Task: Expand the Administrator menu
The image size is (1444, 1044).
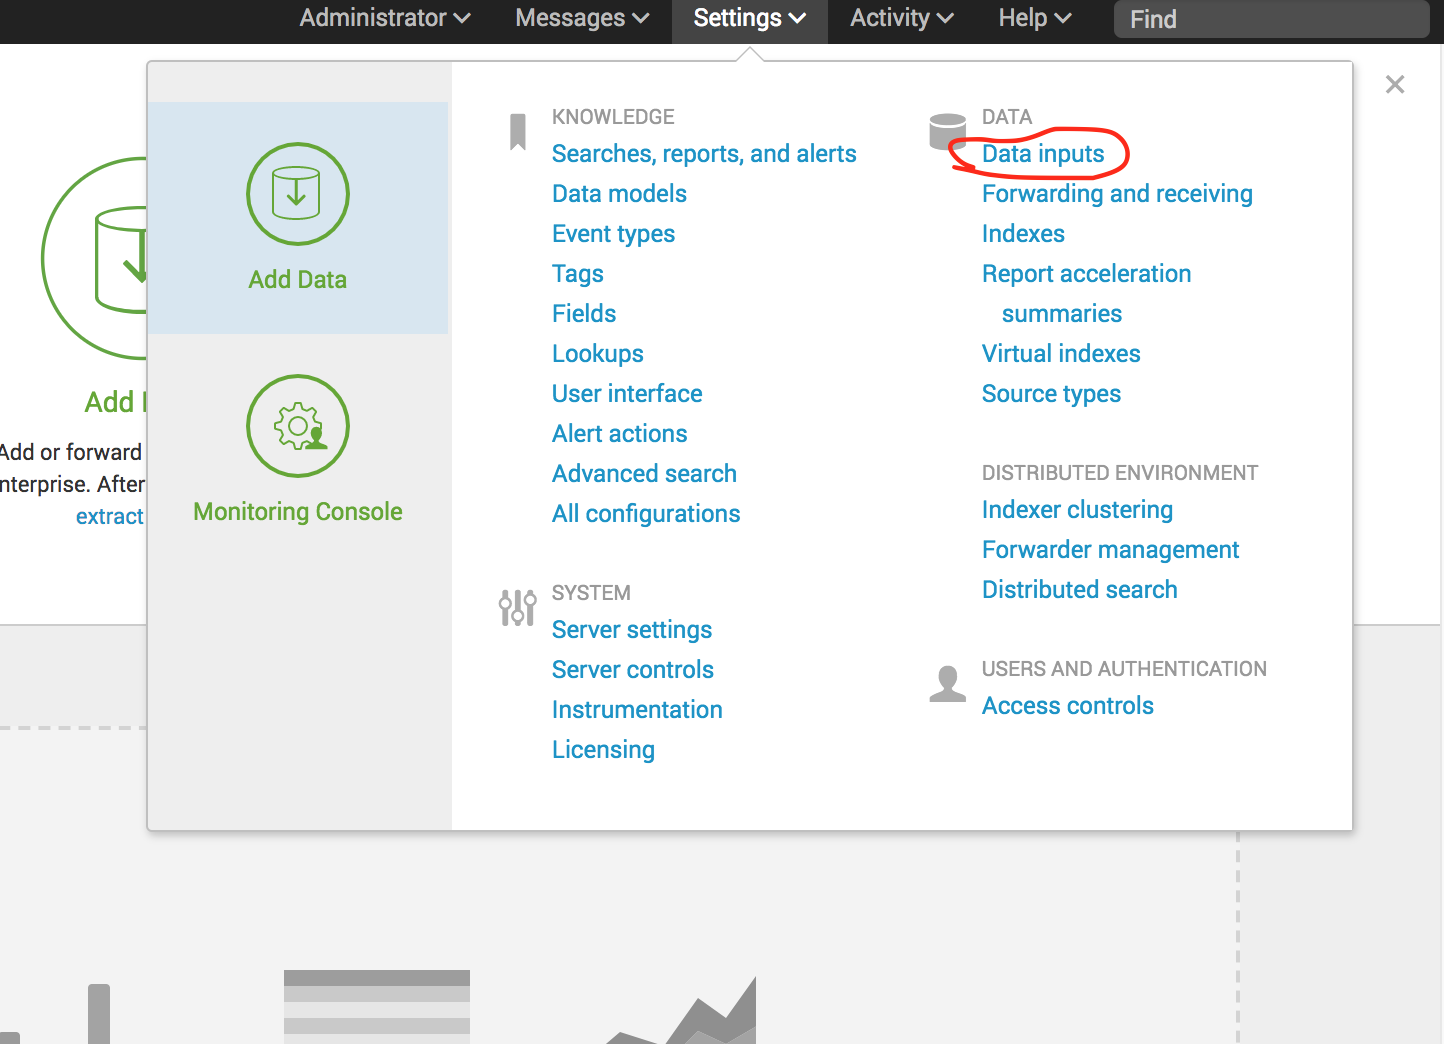Action: pyautogui.click(x=385, y=18)
